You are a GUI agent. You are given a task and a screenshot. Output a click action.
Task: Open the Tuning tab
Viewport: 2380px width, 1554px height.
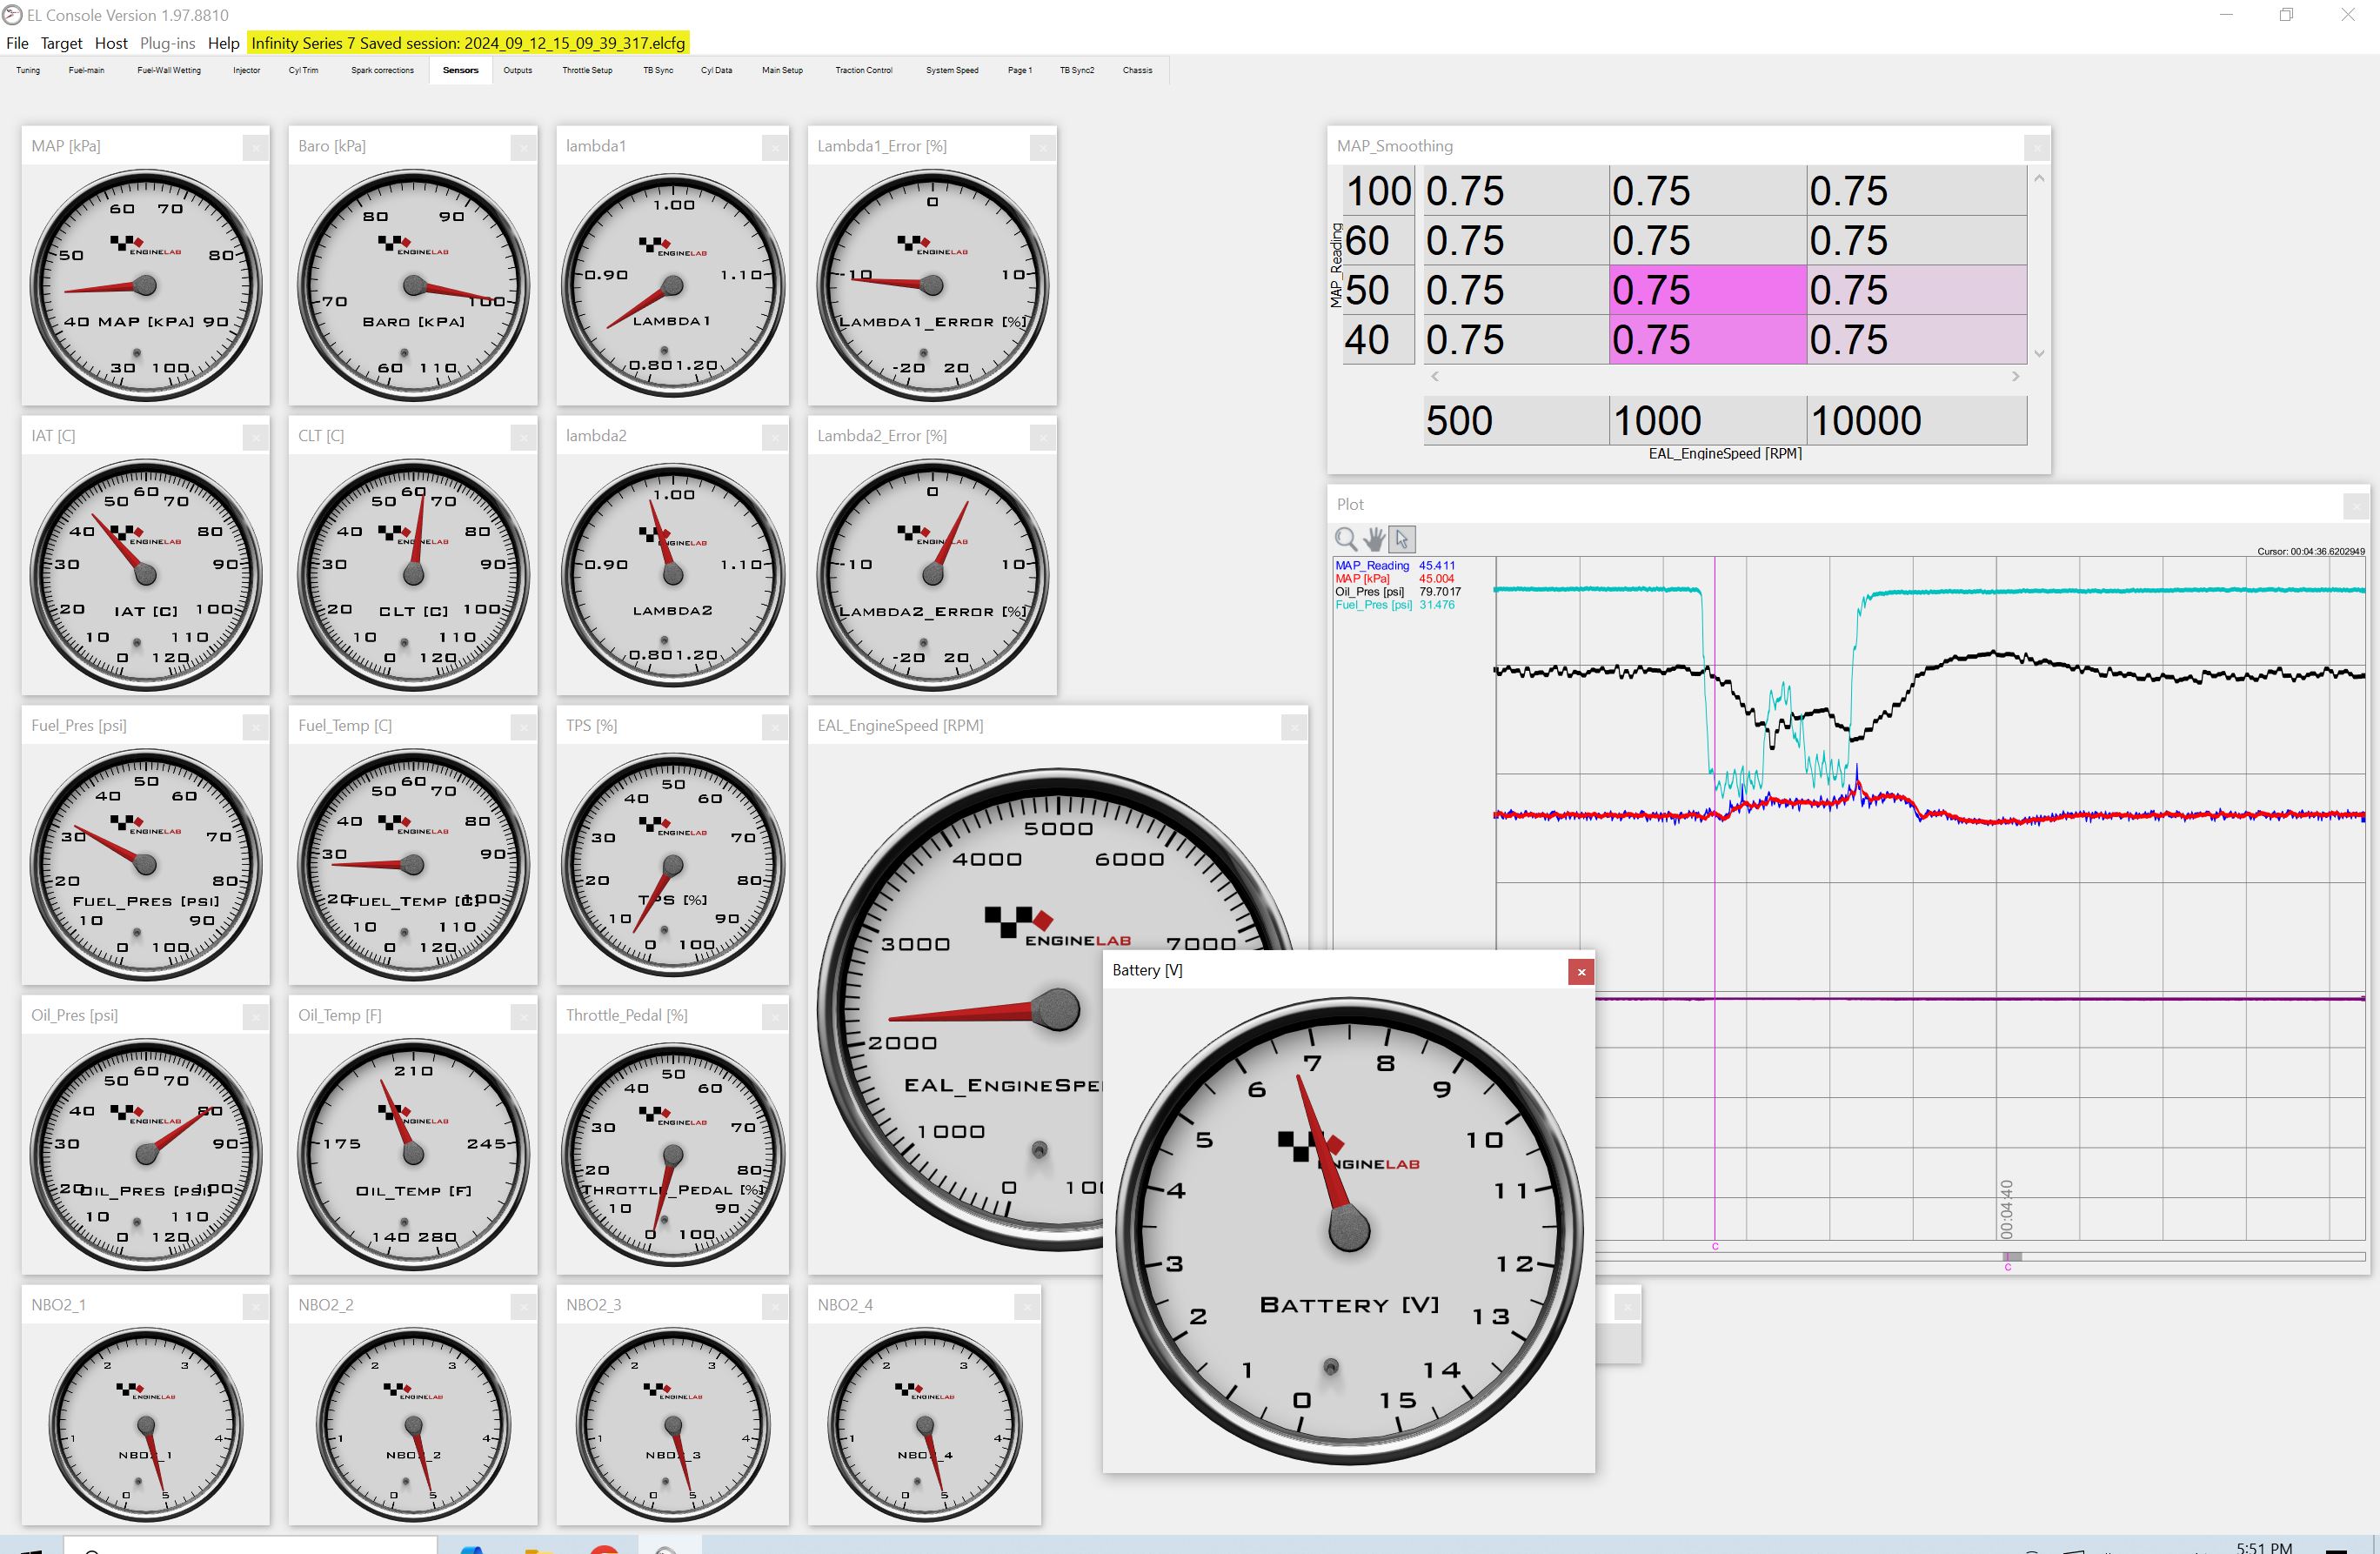click(x=28, y=70)
